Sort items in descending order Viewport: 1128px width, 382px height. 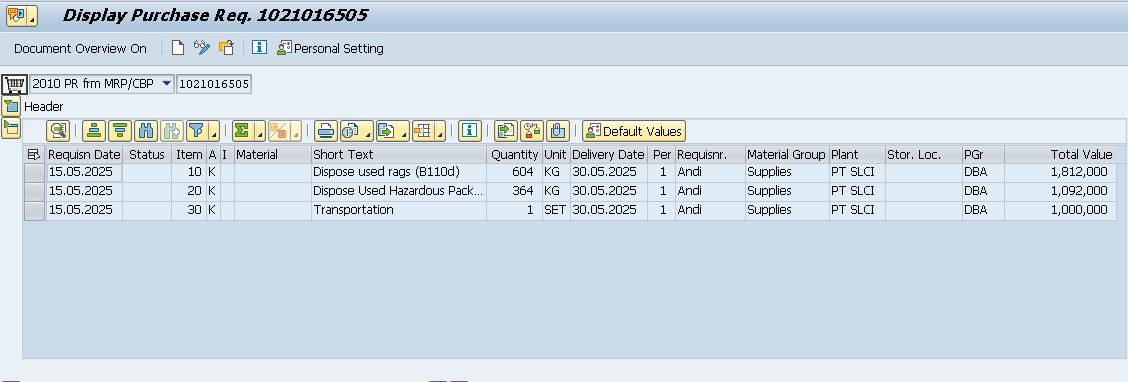[120, 131]
